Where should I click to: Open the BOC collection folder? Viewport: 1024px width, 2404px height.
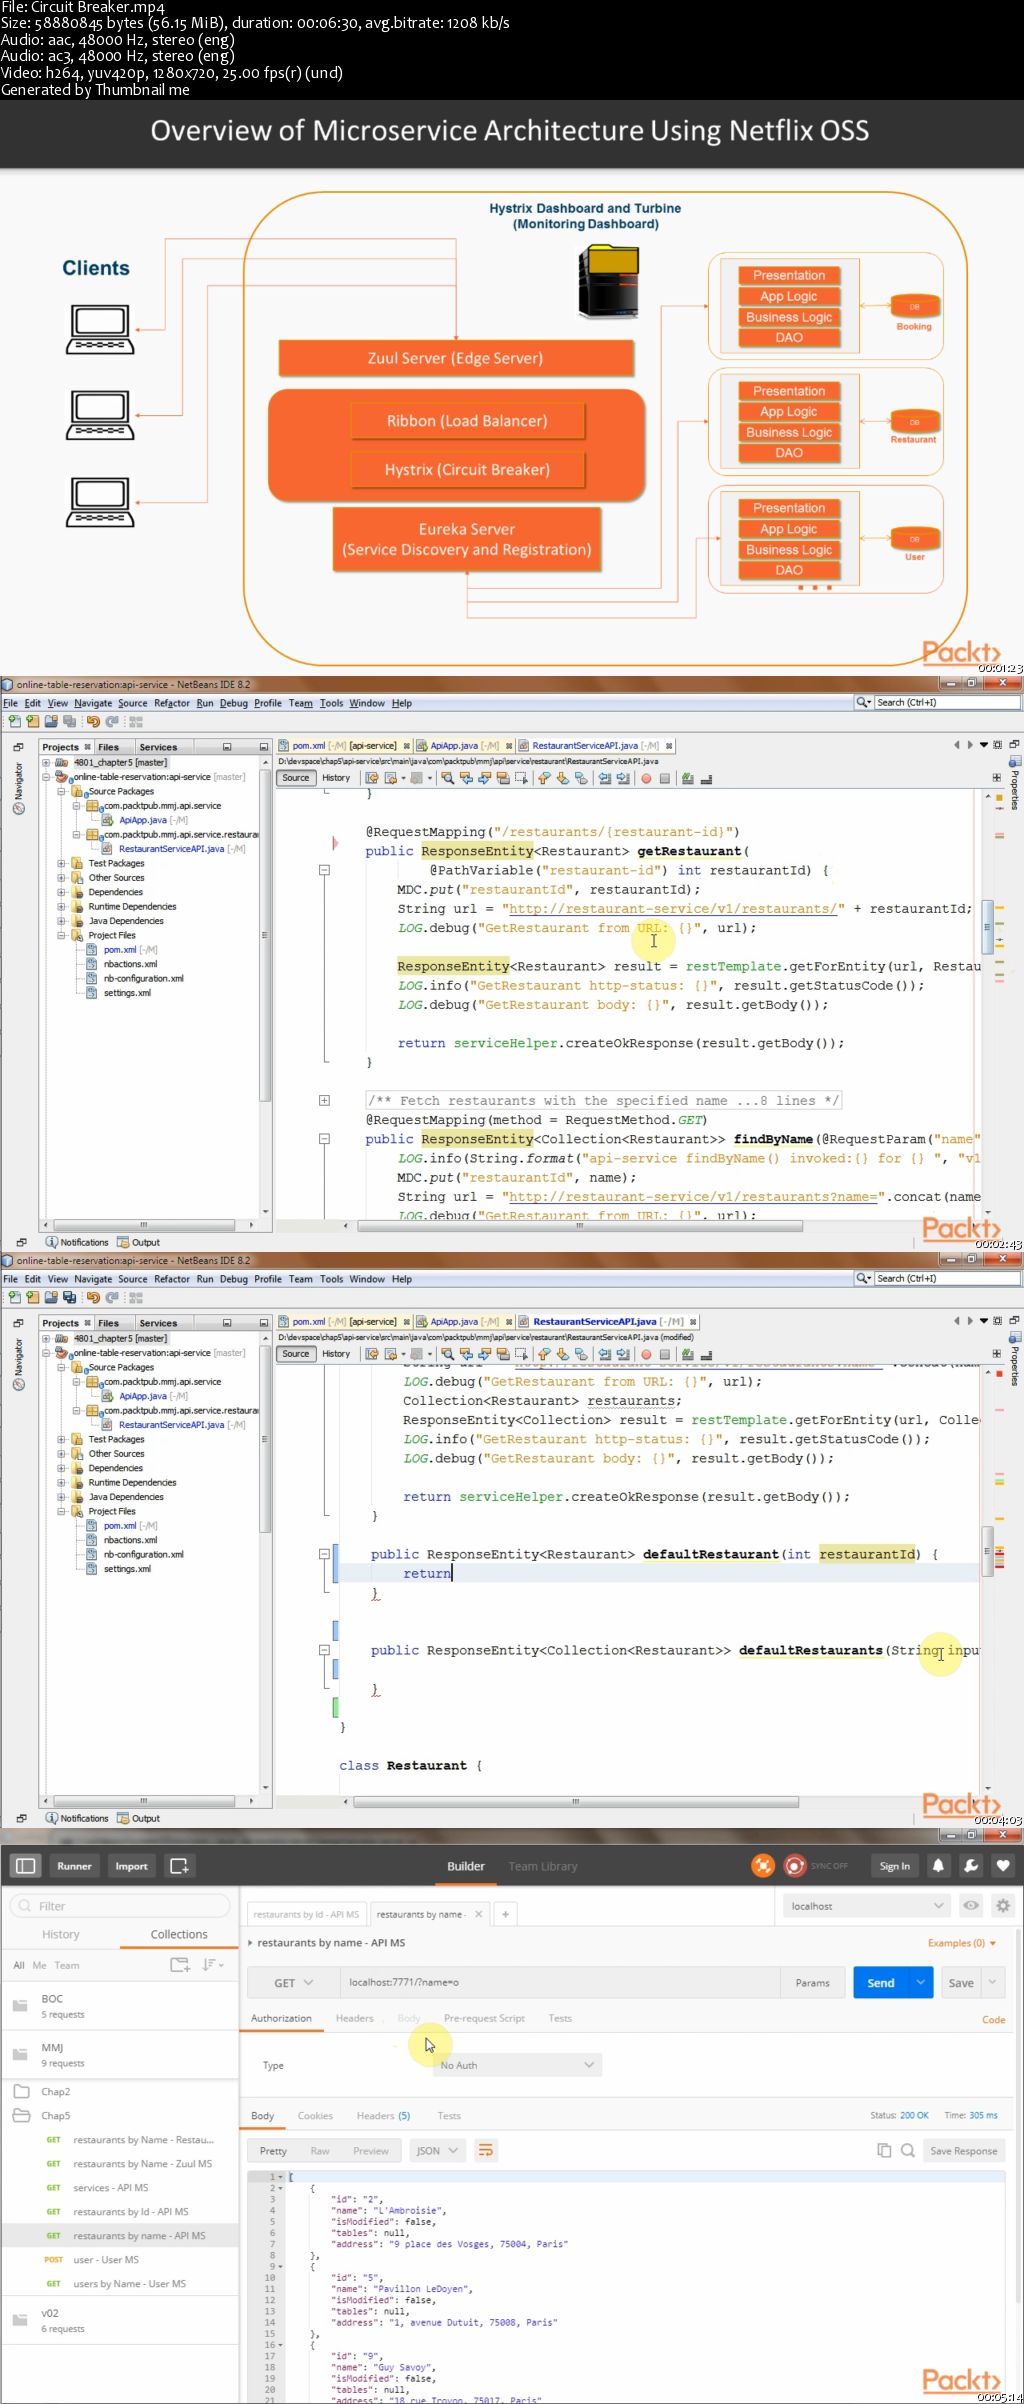pos(120,2006)
